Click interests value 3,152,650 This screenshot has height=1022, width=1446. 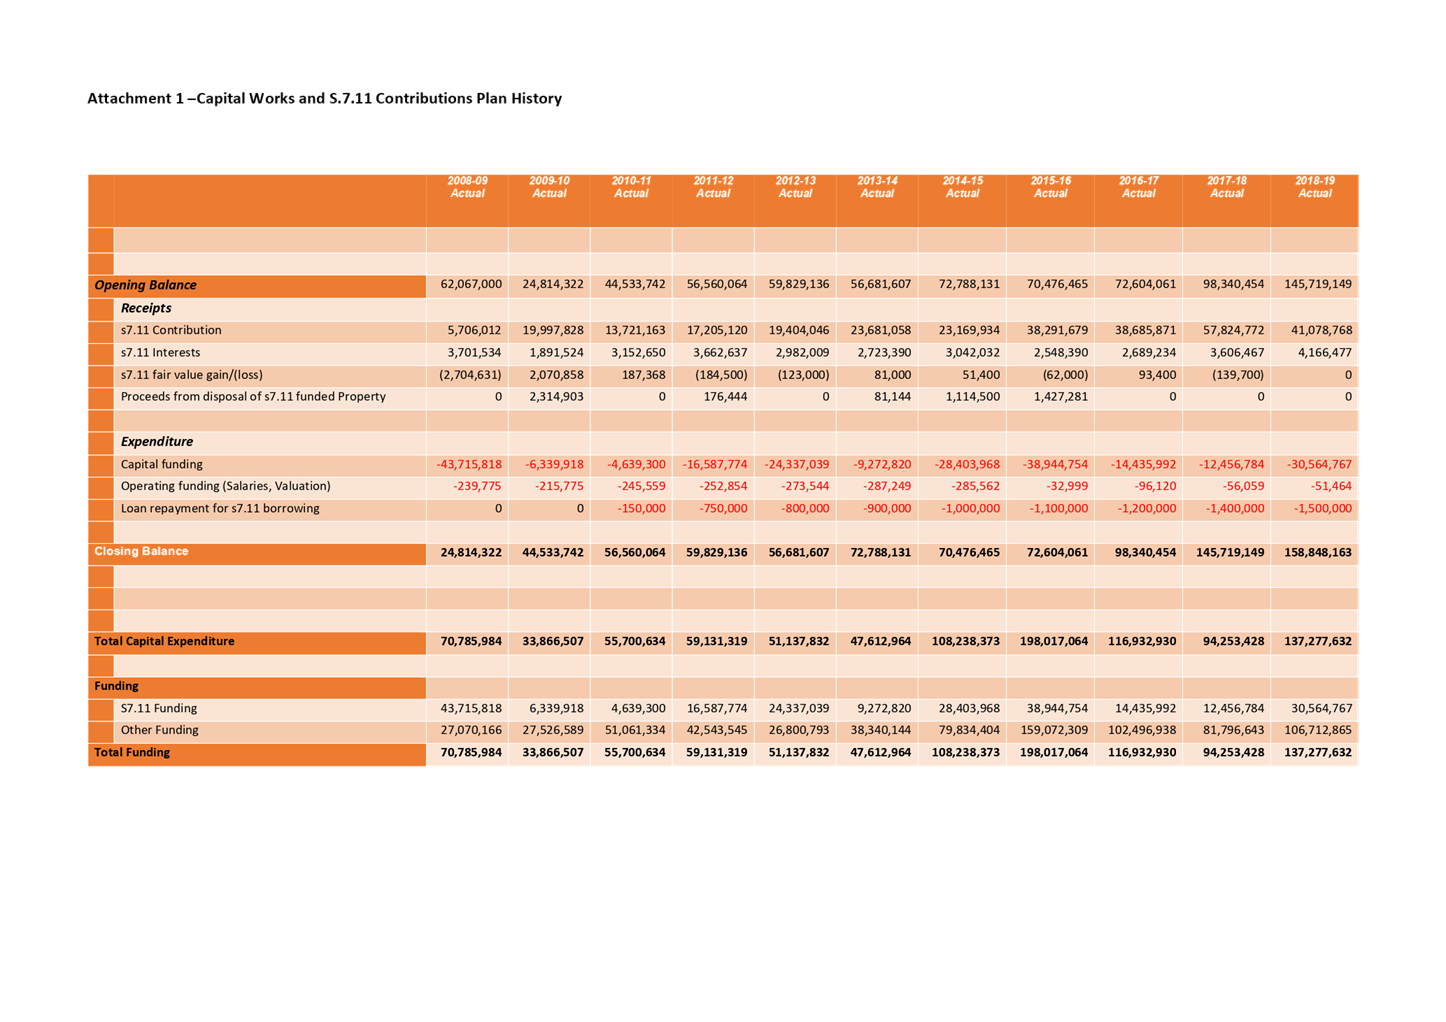coord(637,352)
